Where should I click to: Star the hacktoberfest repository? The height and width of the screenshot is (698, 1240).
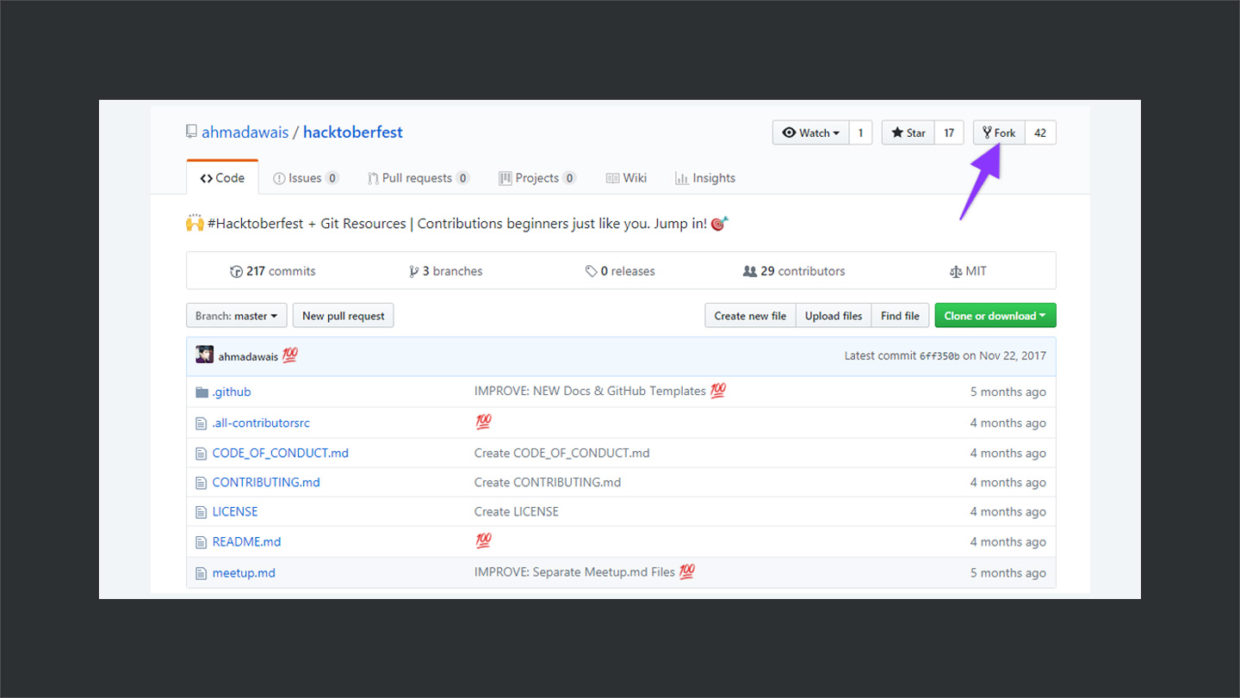[907, 131]
